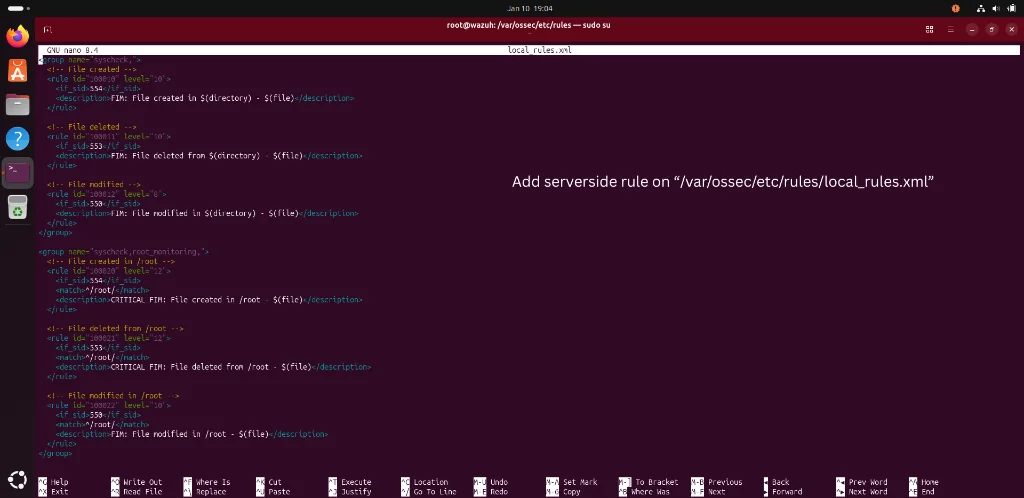Click the volume speaker icon in the top bar
Image resolution: width=1024 pixels, height=498 pixels.
[x=996, y=8]
